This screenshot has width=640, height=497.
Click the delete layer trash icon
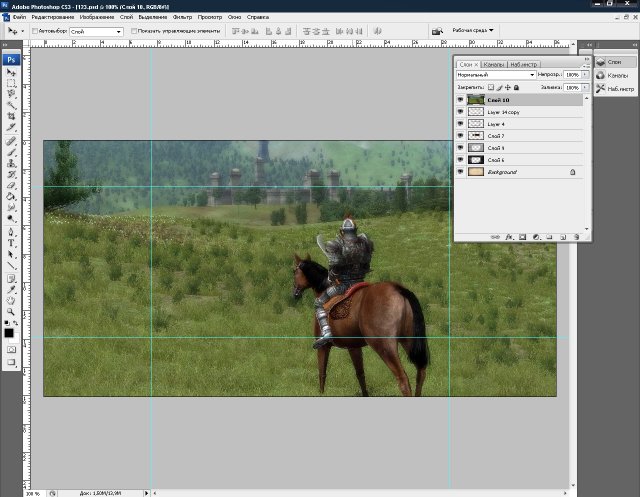coord(577,237)
